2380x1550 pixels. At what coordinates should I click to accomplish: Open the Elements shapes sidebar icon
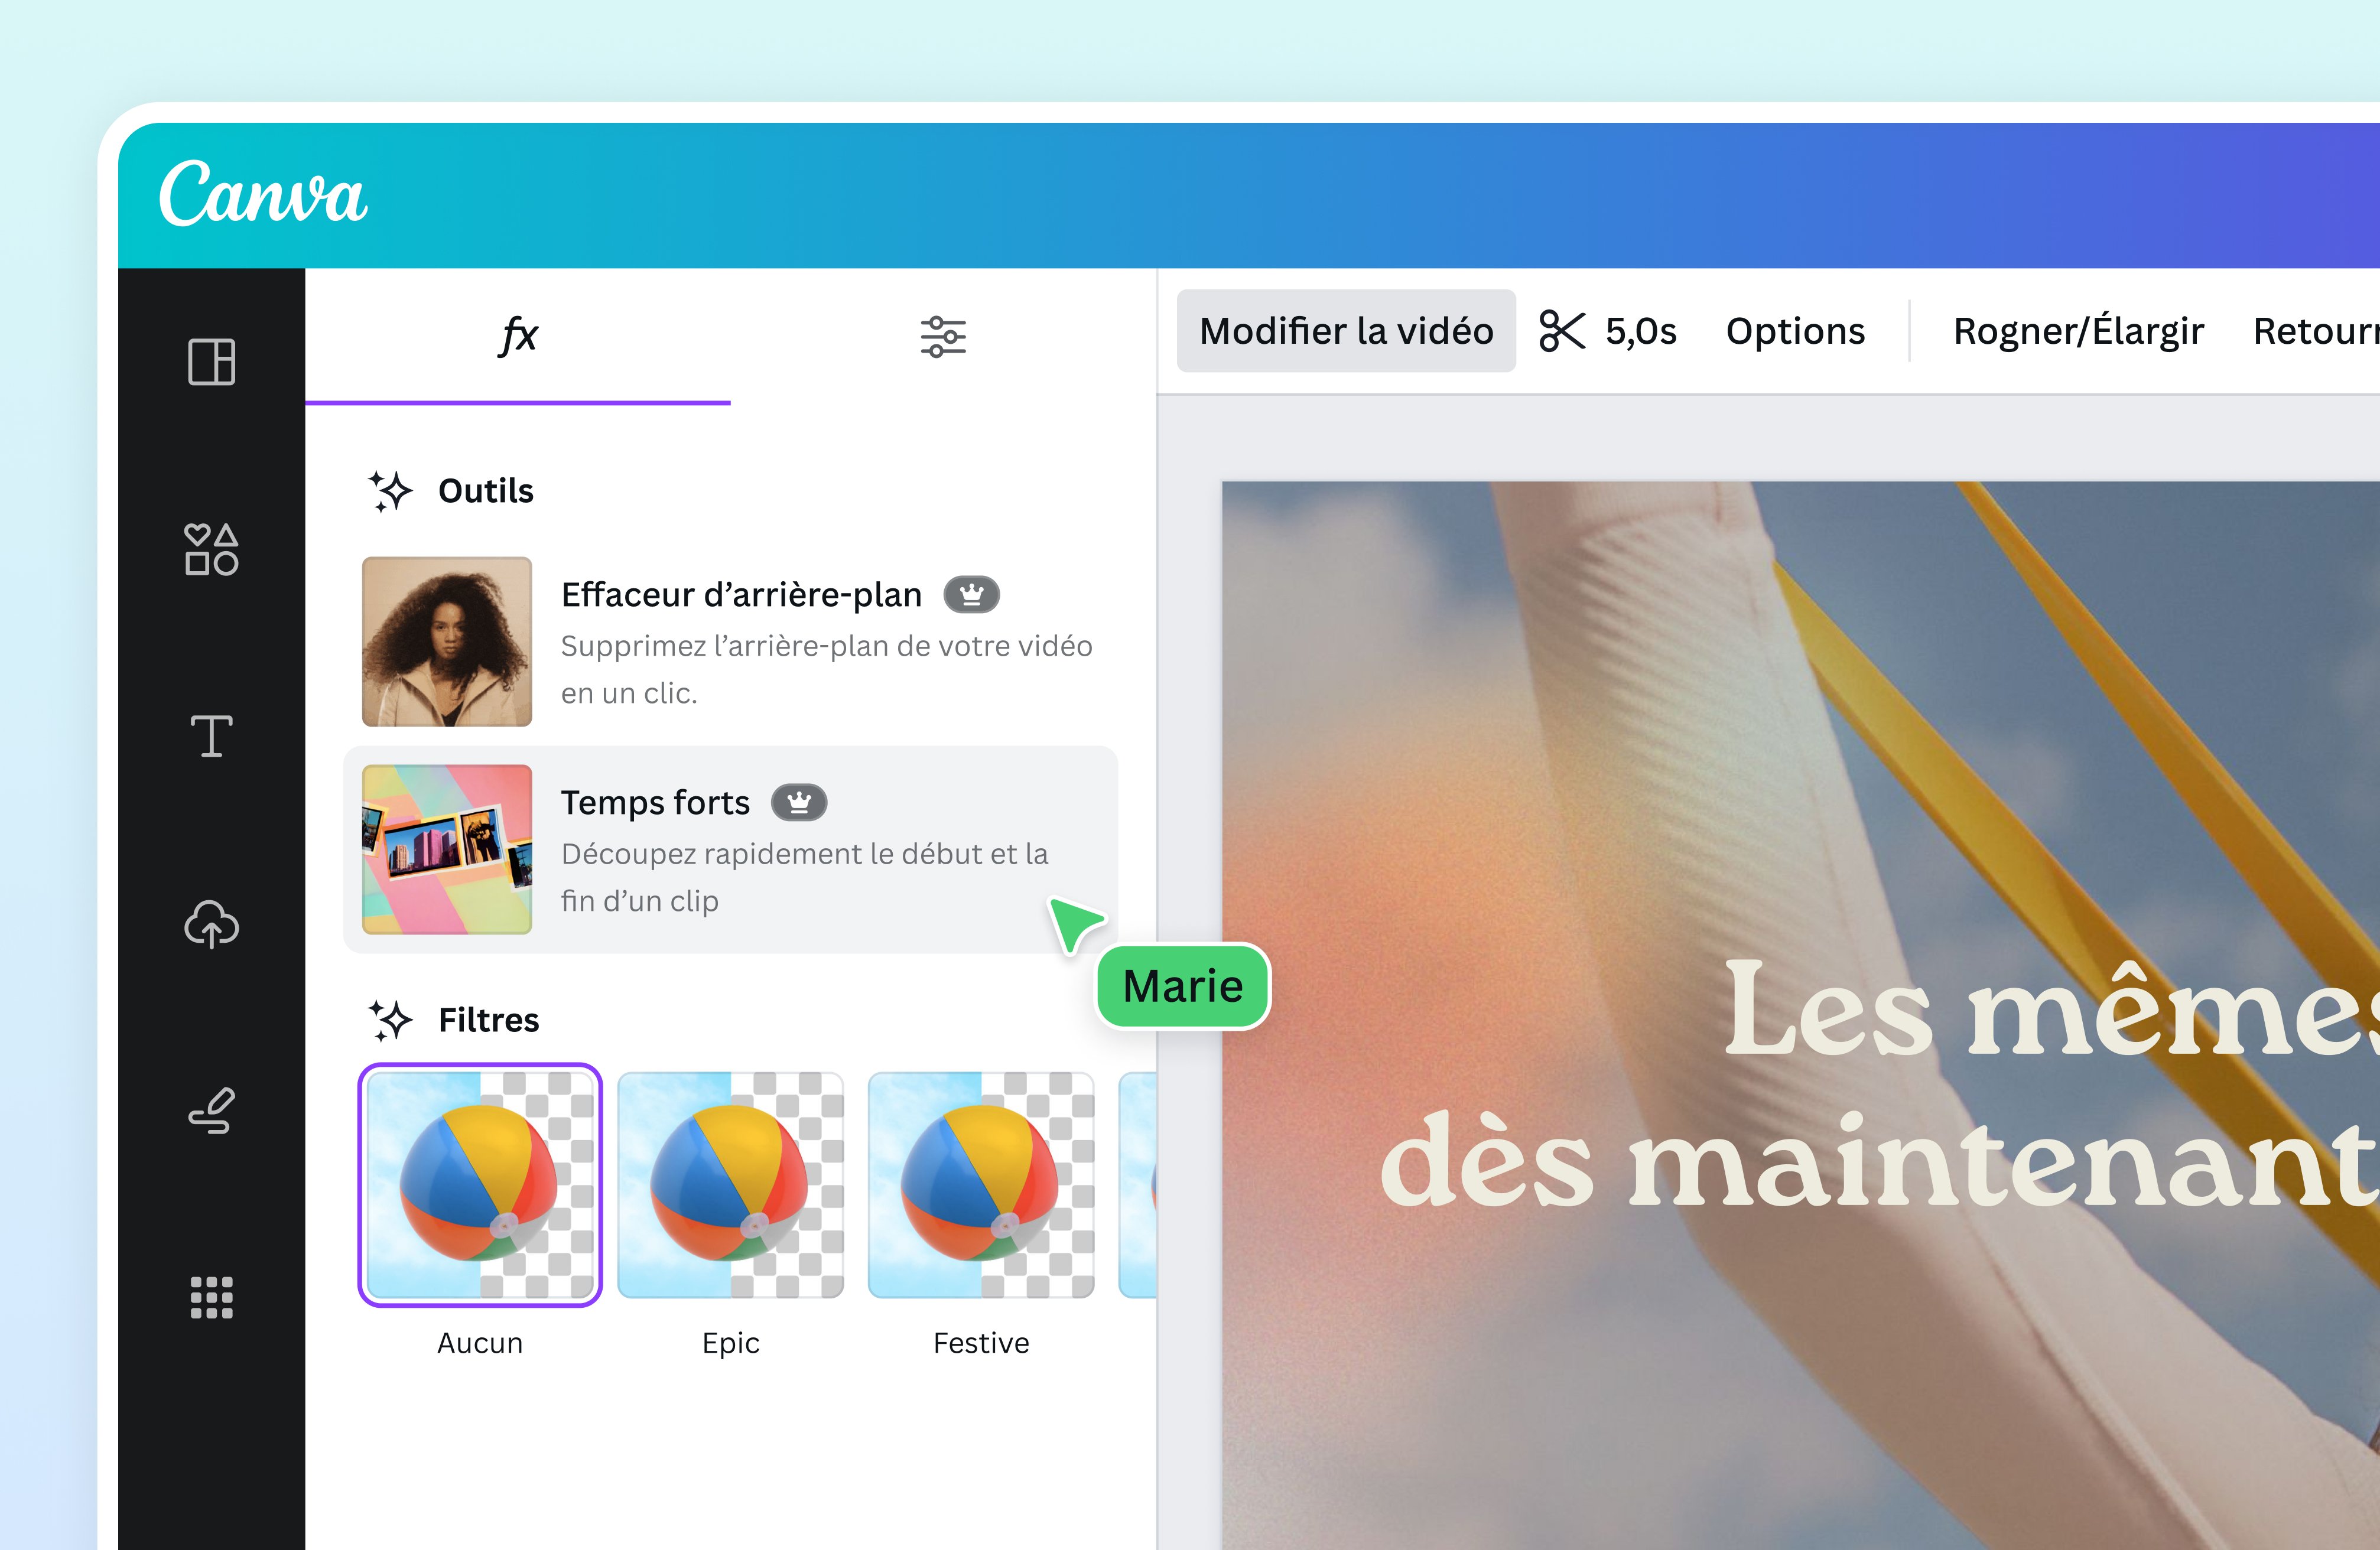[211, 549]
